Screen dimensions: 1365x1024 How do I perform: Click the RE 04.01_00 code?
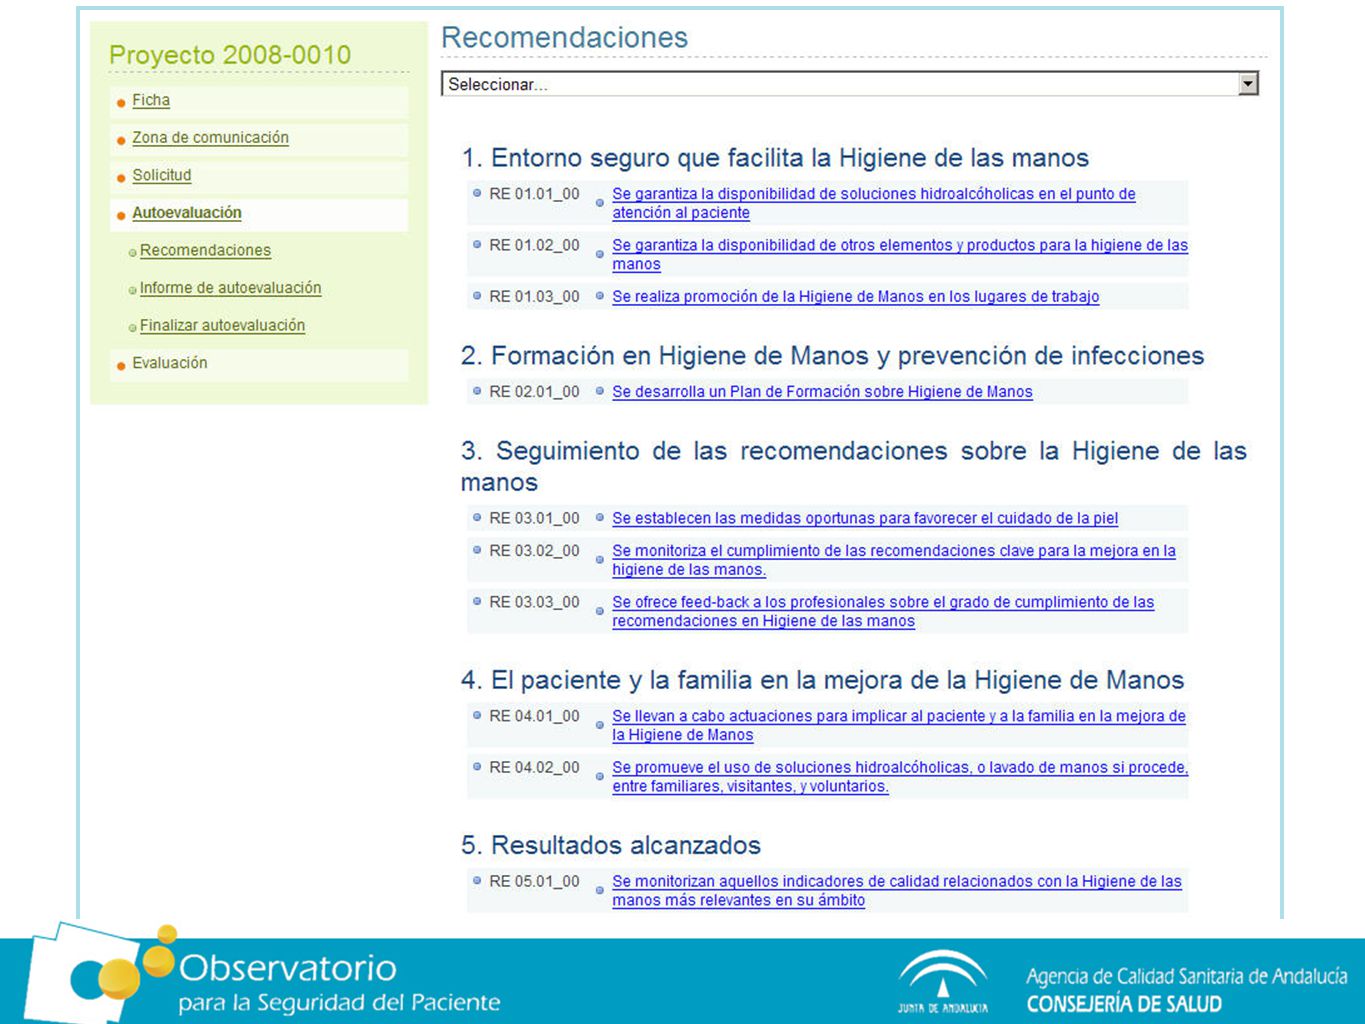534,716
